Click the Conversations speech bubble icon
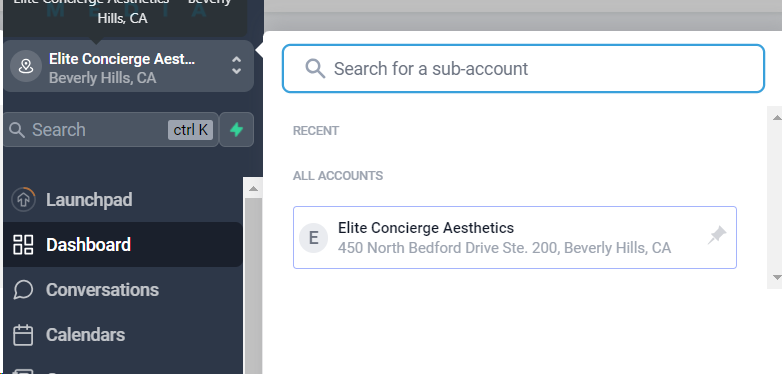Viewport: 782px width, 374px height. 23,290
